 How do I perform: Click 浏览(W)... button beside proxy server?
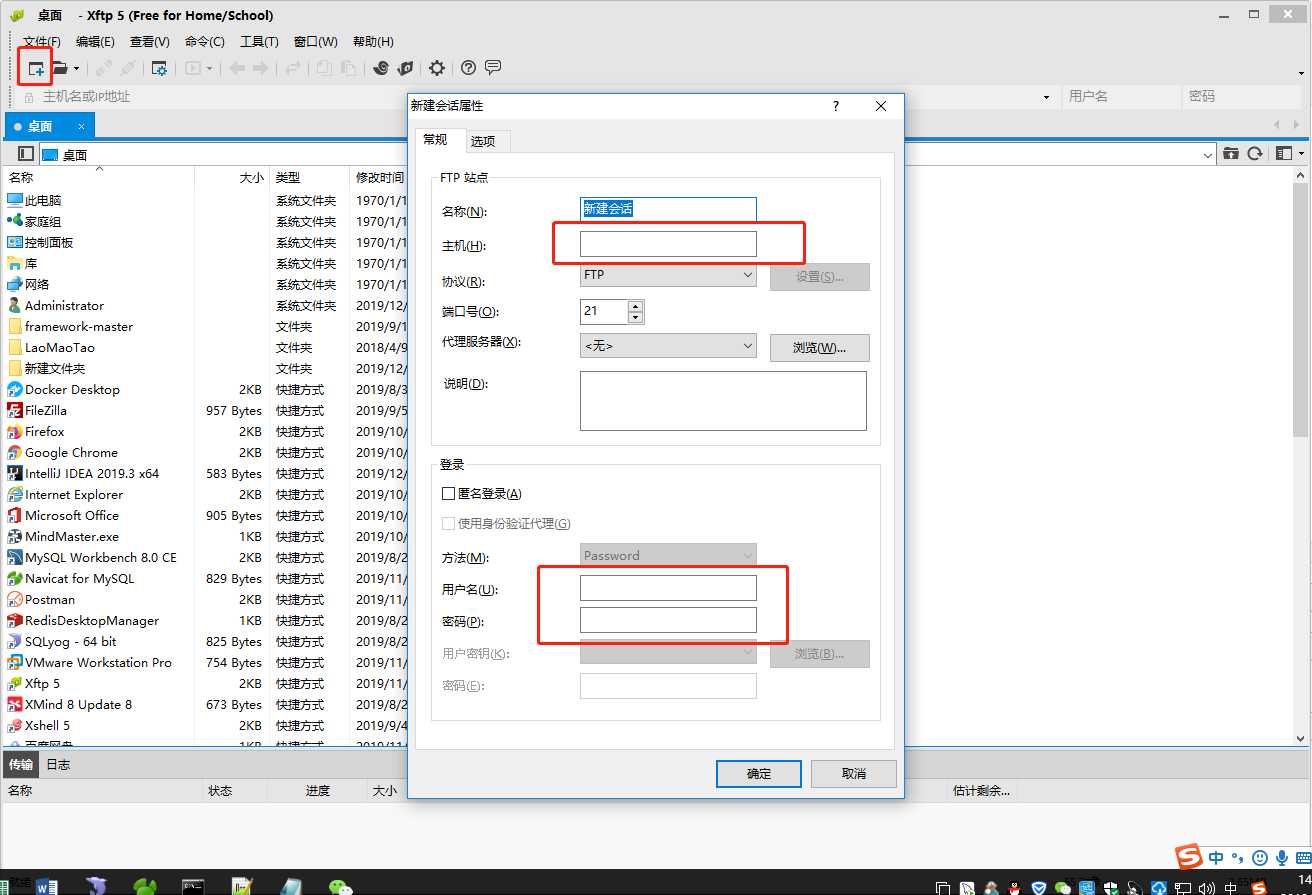pyautogui.click(x=820, y=348)
